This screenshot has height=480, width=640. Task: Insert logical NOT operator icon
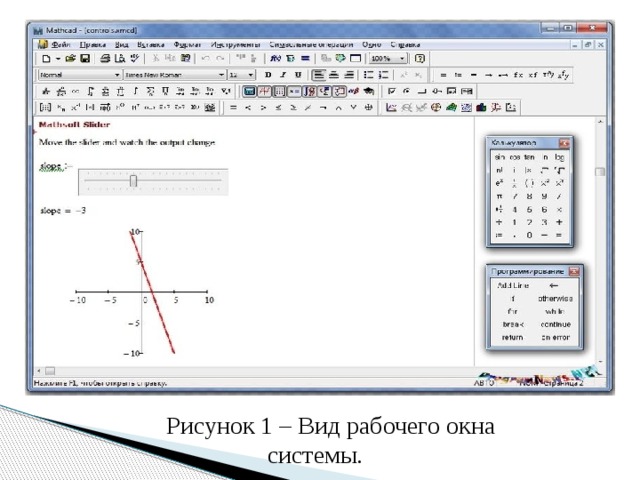point(323,107)
